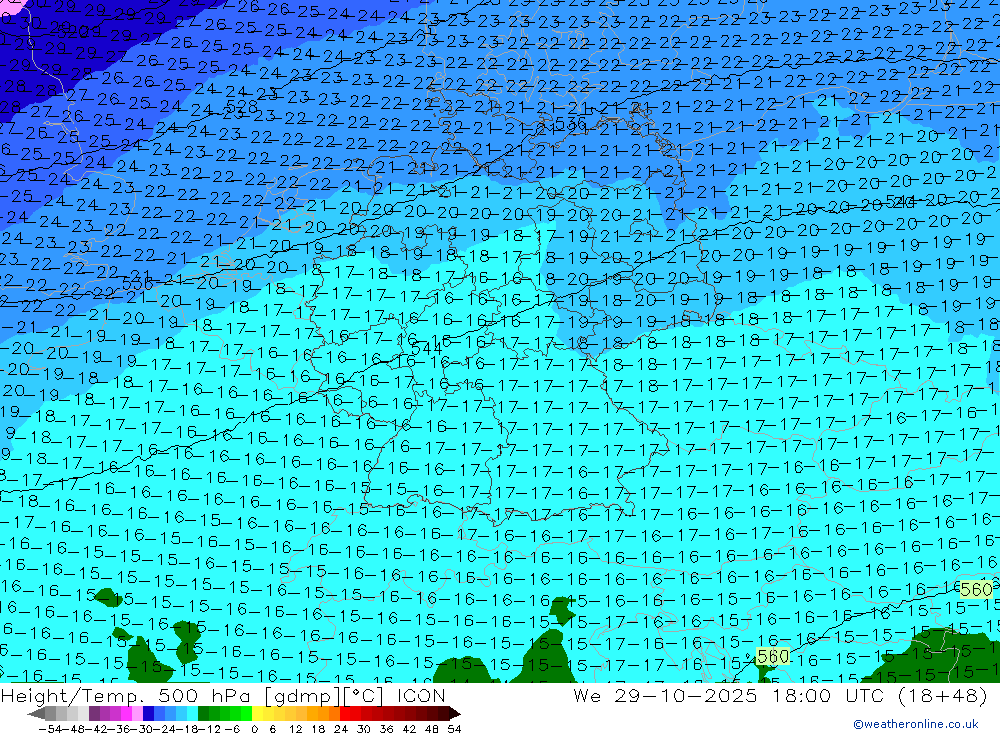
Task: Click the '544' contour label at upper right
Action: (x=901, y=202)
